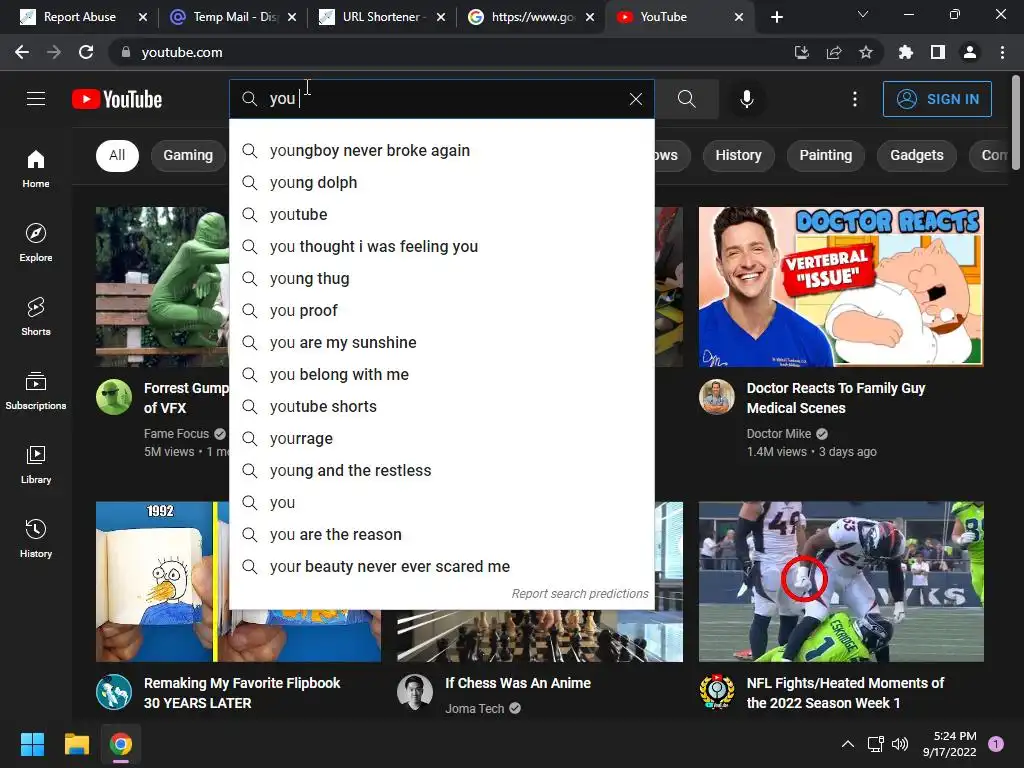This screenshot has width=1024, height=768.
Task: Bookmark this page with the star icon
Action: tap(866, 52)
